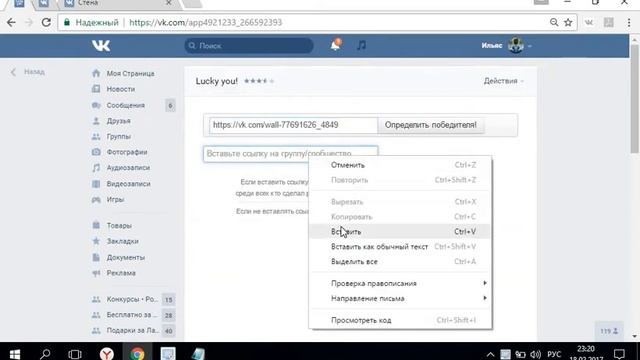This screenshot has width=640, height=360.
Task: Click Назад back link
Action: (28, 72)
